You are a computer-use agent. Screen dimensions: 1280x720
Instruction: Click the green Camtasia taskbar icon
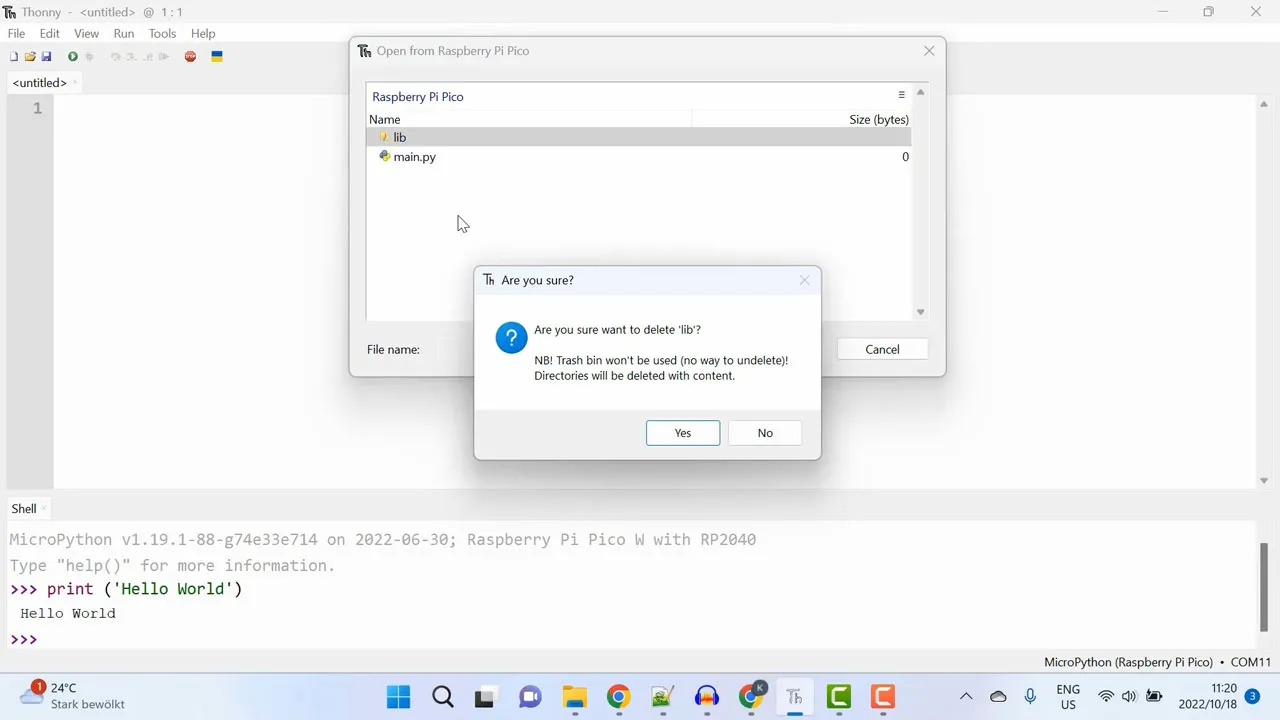(x=838, y=696)
